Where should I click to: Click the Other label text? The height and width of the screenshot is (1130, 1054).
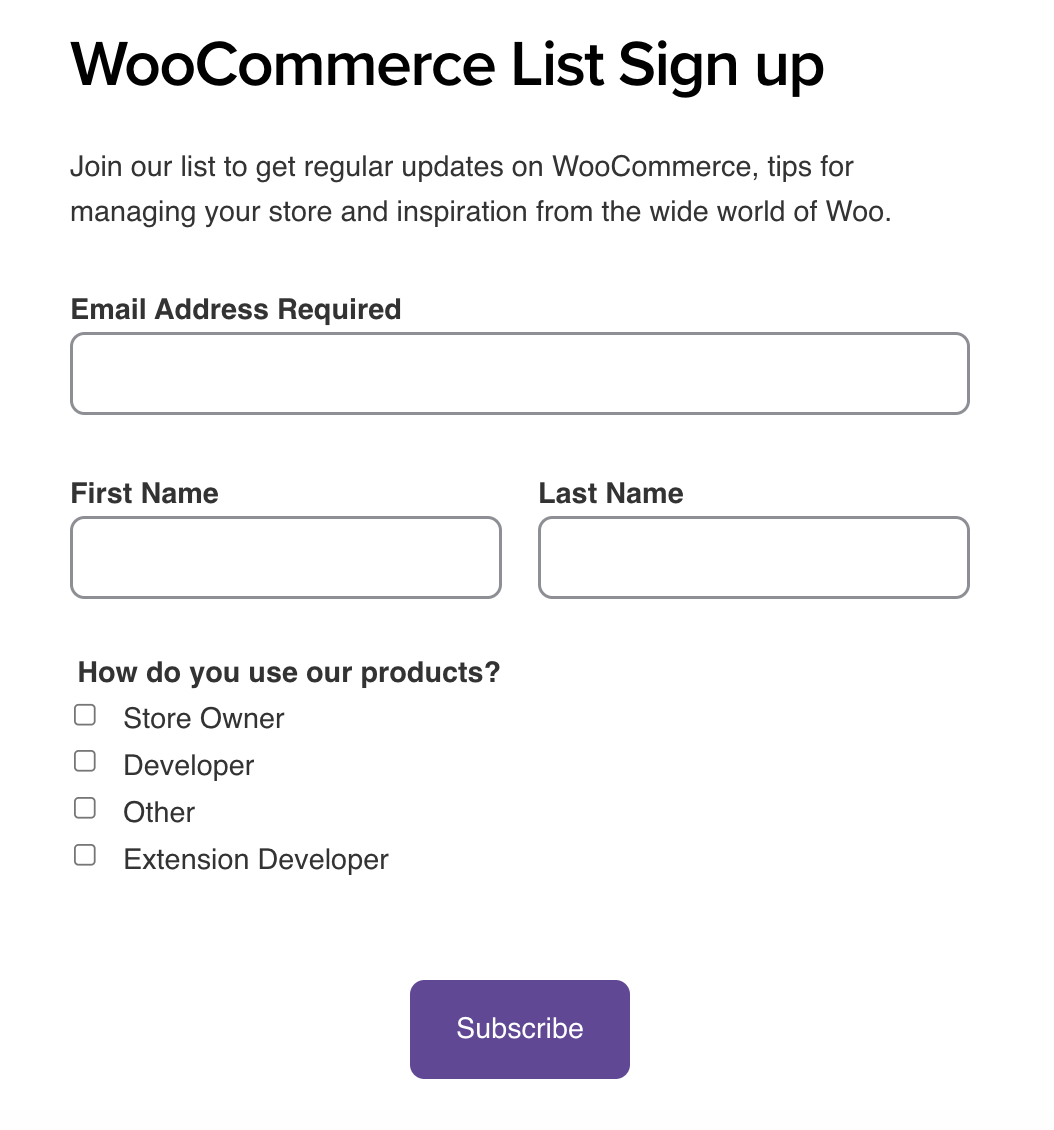pyautogui.click(x=158, y=811)
